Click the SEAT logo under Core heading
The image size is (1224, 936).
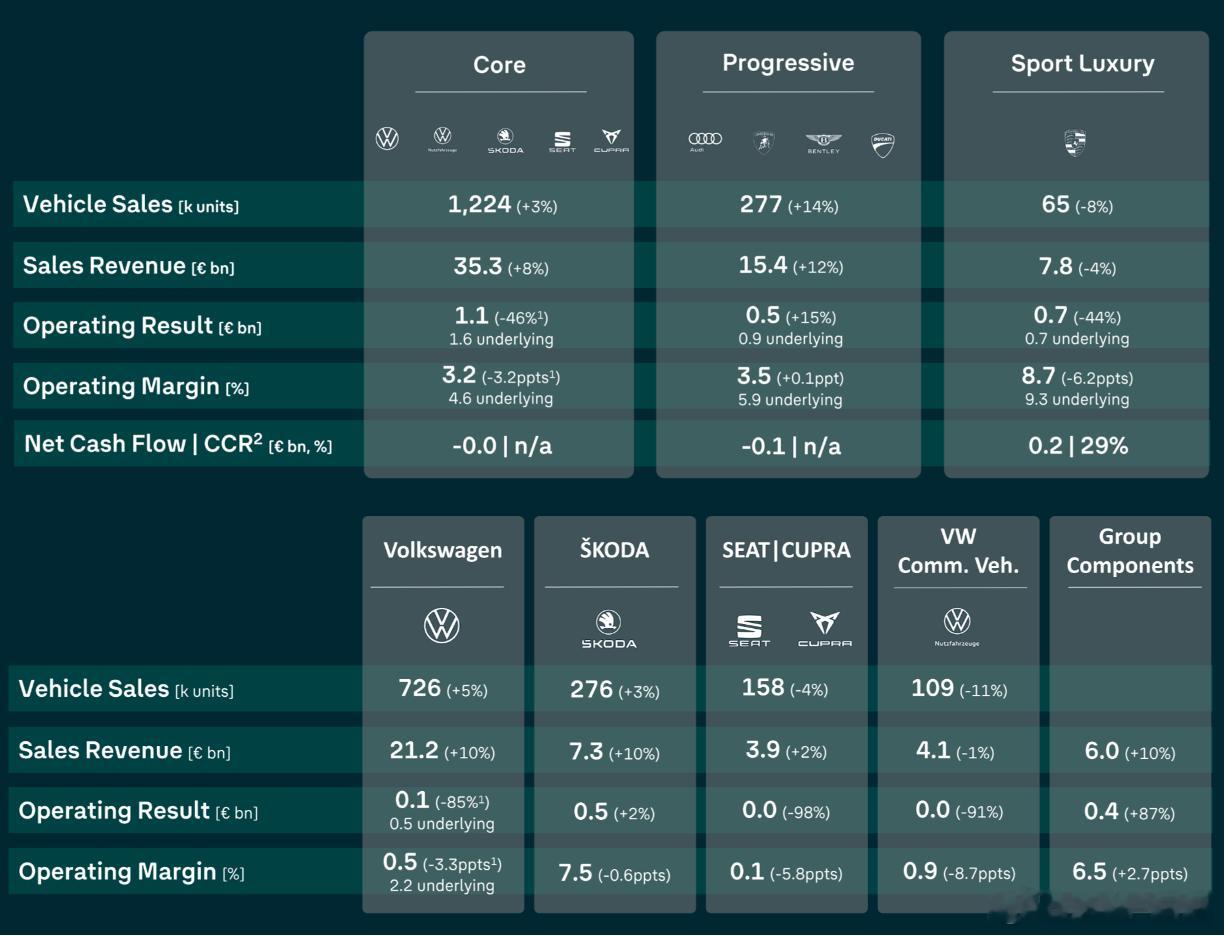(562, 142)
